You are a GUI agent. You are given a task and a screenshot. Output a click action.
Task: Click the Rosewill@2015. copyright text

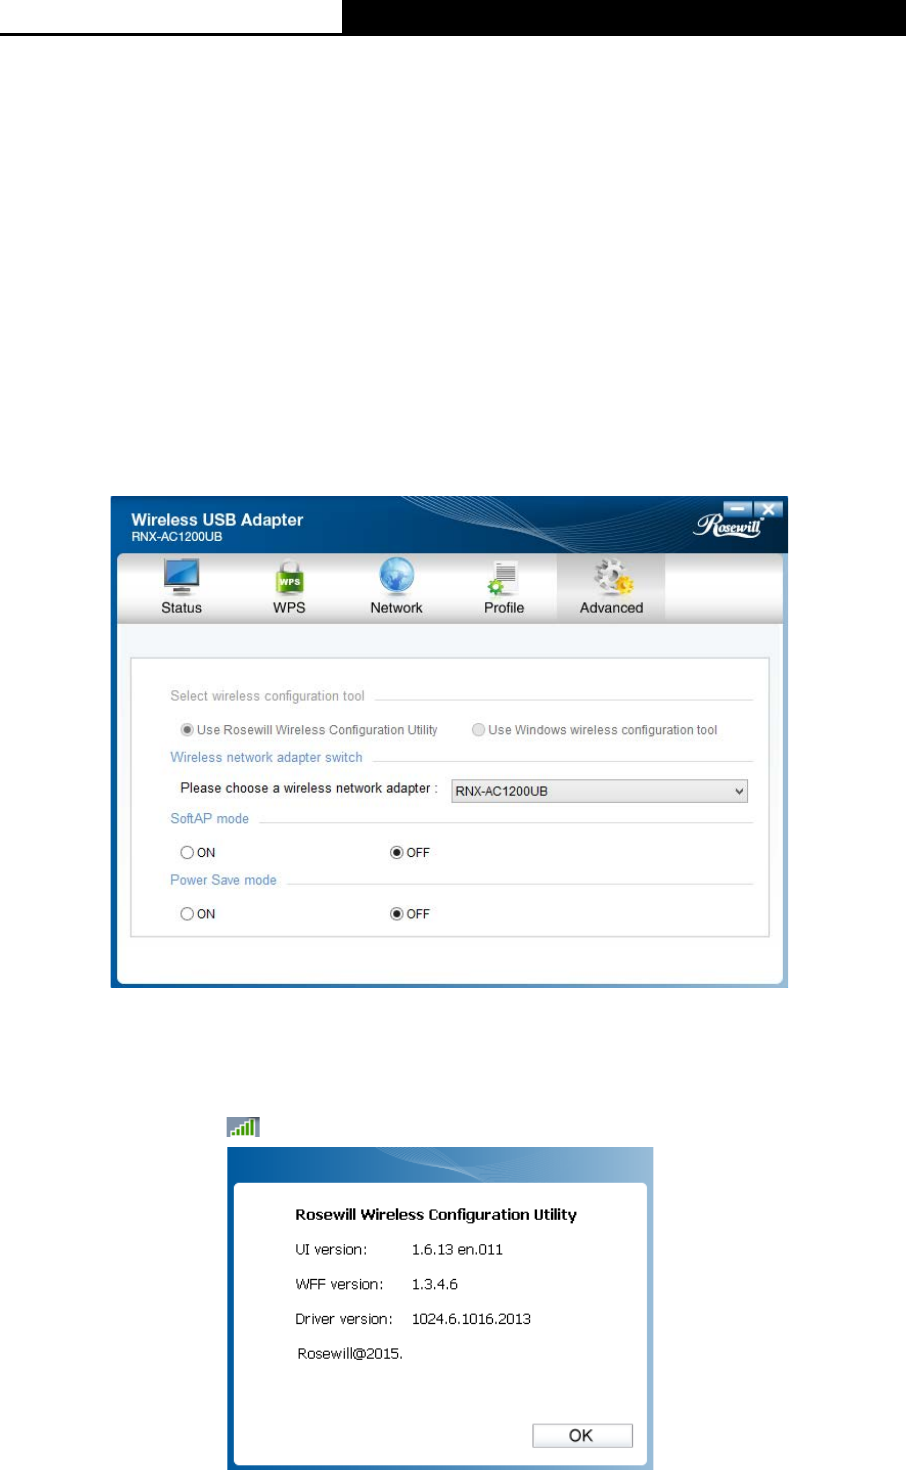click(x=350, y=1354)
